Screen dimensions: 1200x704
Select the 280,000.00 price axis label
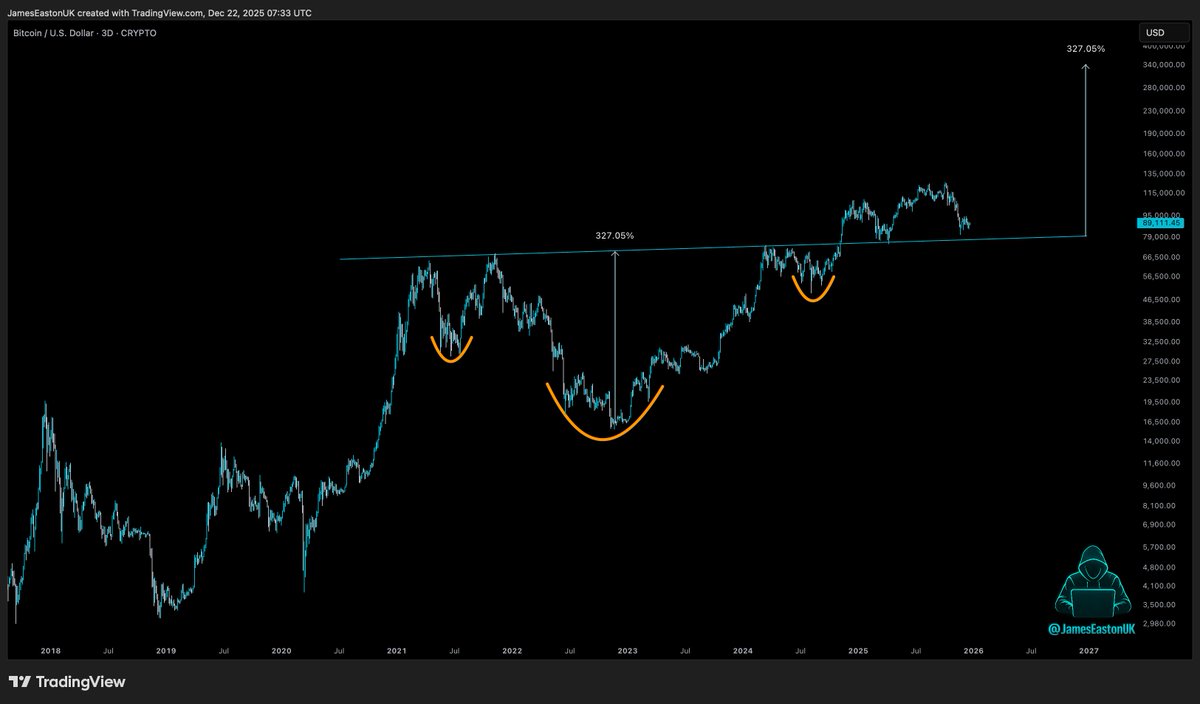point(1165,87)
